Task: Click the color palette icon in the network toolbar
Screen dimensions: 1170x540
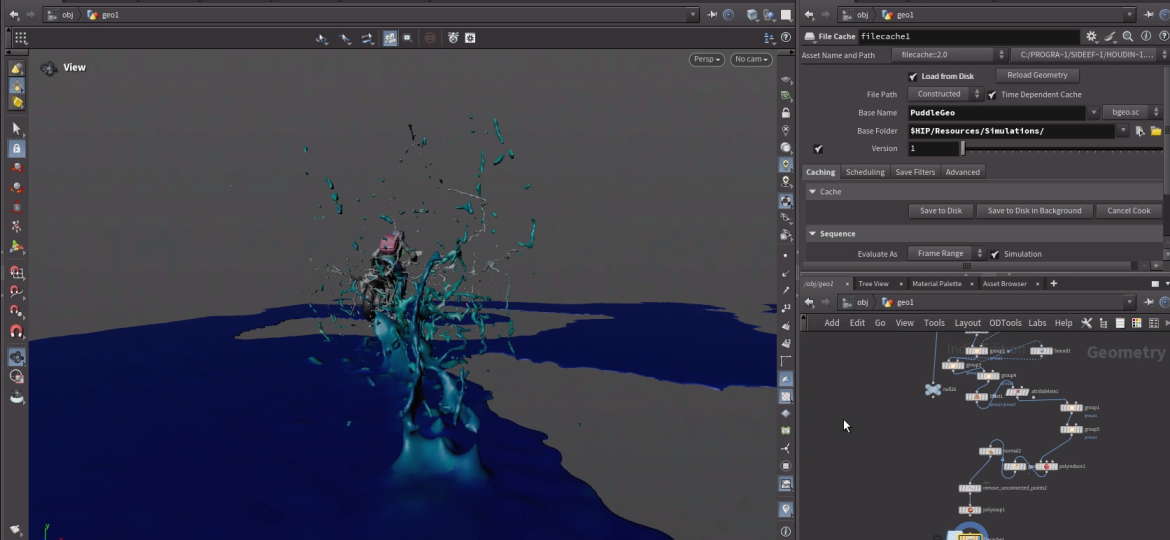Action: [x=1136, y=323]
